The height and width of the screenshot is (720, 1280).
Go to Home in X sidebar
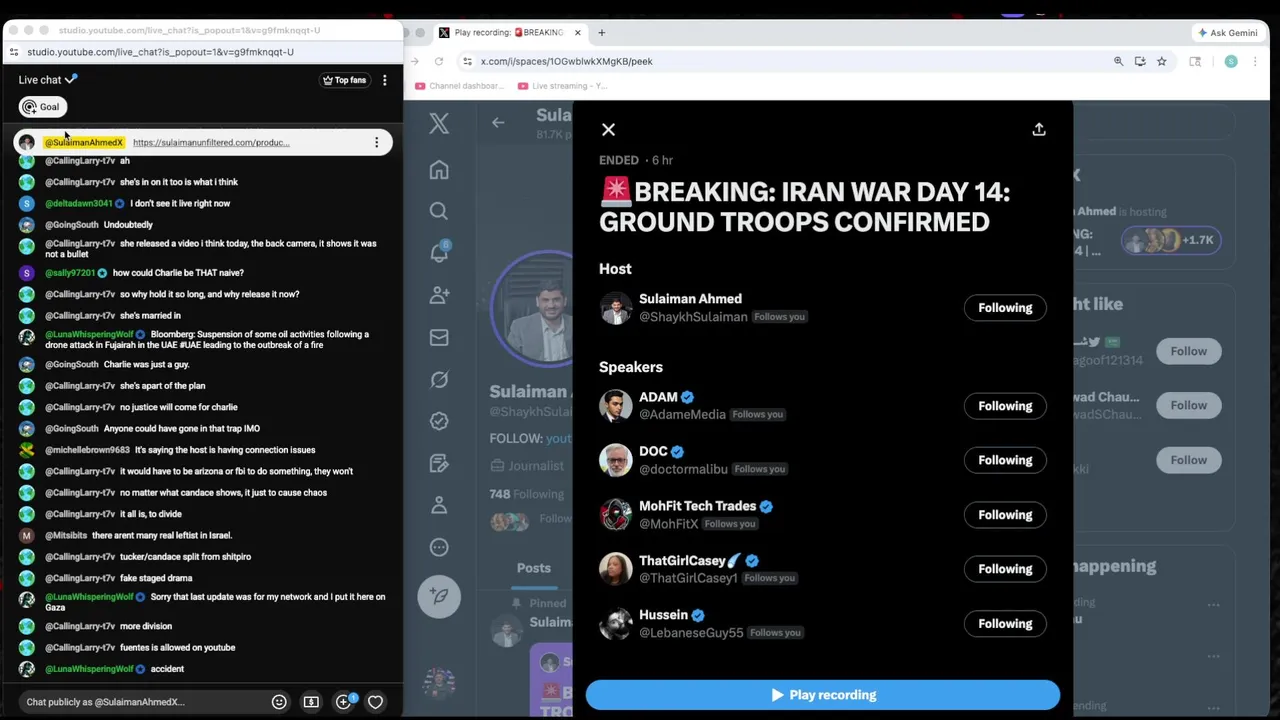[439, 170]
